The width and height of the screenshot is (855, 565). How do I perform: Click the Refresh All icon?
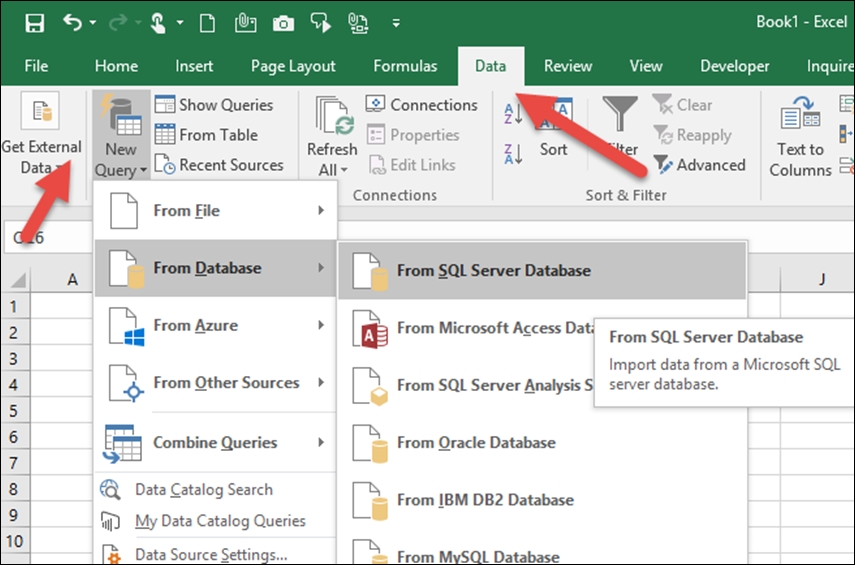(333, 116)
